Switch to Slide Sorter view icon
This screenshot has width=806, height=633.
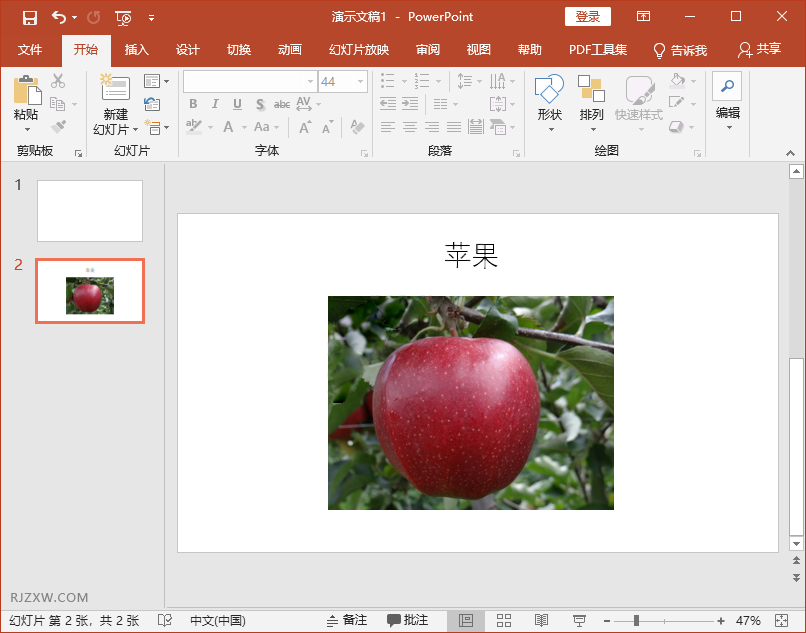503,620
